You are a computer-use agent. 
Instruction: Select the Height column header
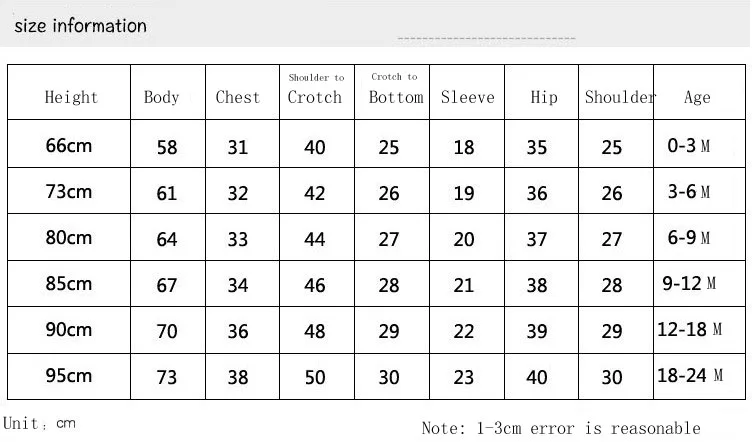(71, 97)
